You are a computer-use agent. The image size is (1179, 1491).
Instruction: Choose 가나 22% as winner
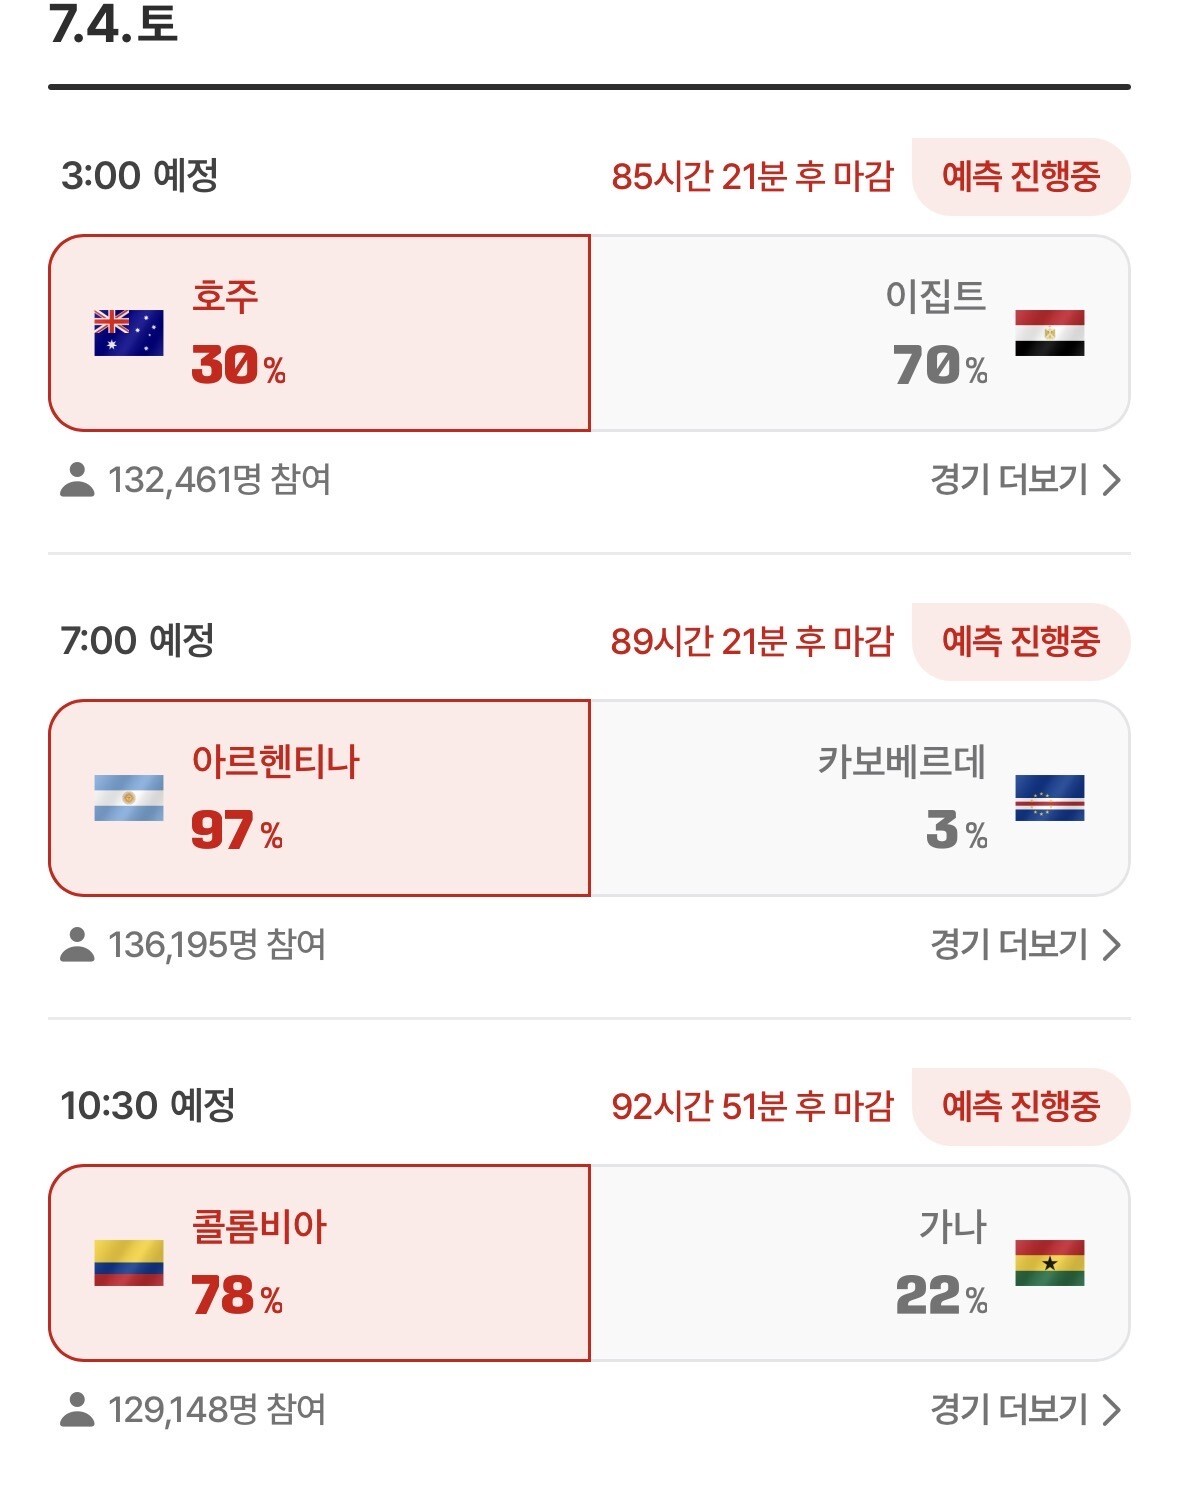tap(860, 1263)
